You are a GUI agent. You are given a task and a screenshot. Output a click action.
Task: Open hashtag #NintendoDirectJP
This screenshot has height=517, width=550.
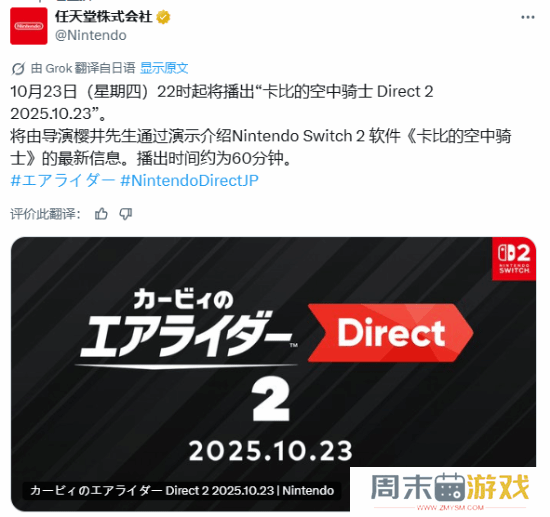(189, 181)
